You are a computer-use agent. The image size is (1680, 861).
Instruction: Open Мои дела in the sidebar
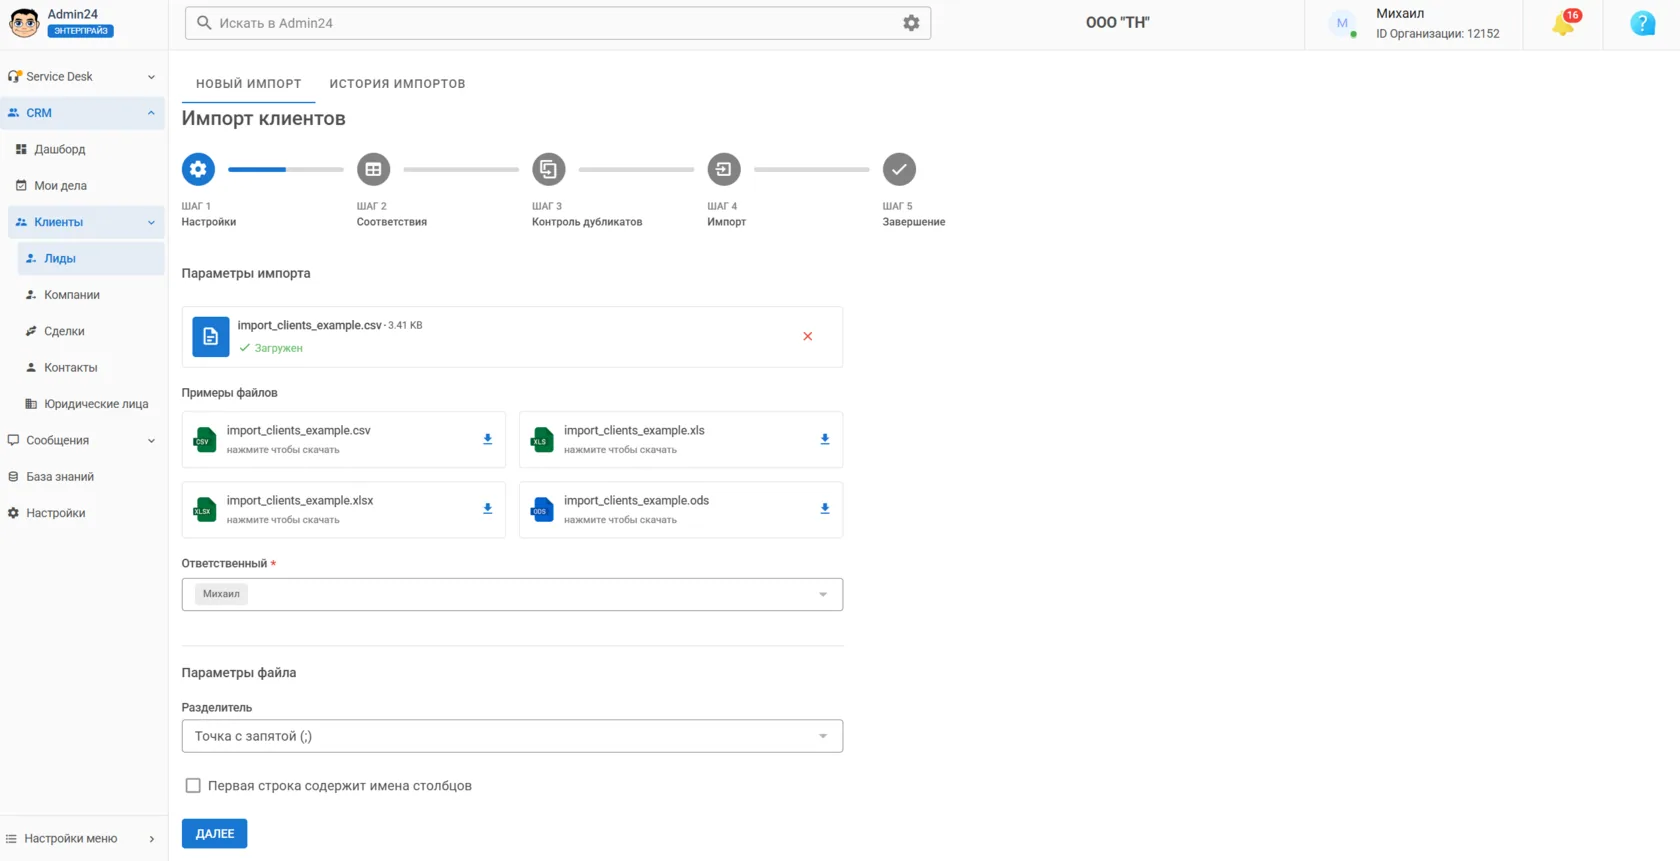[x=86, y=186]
